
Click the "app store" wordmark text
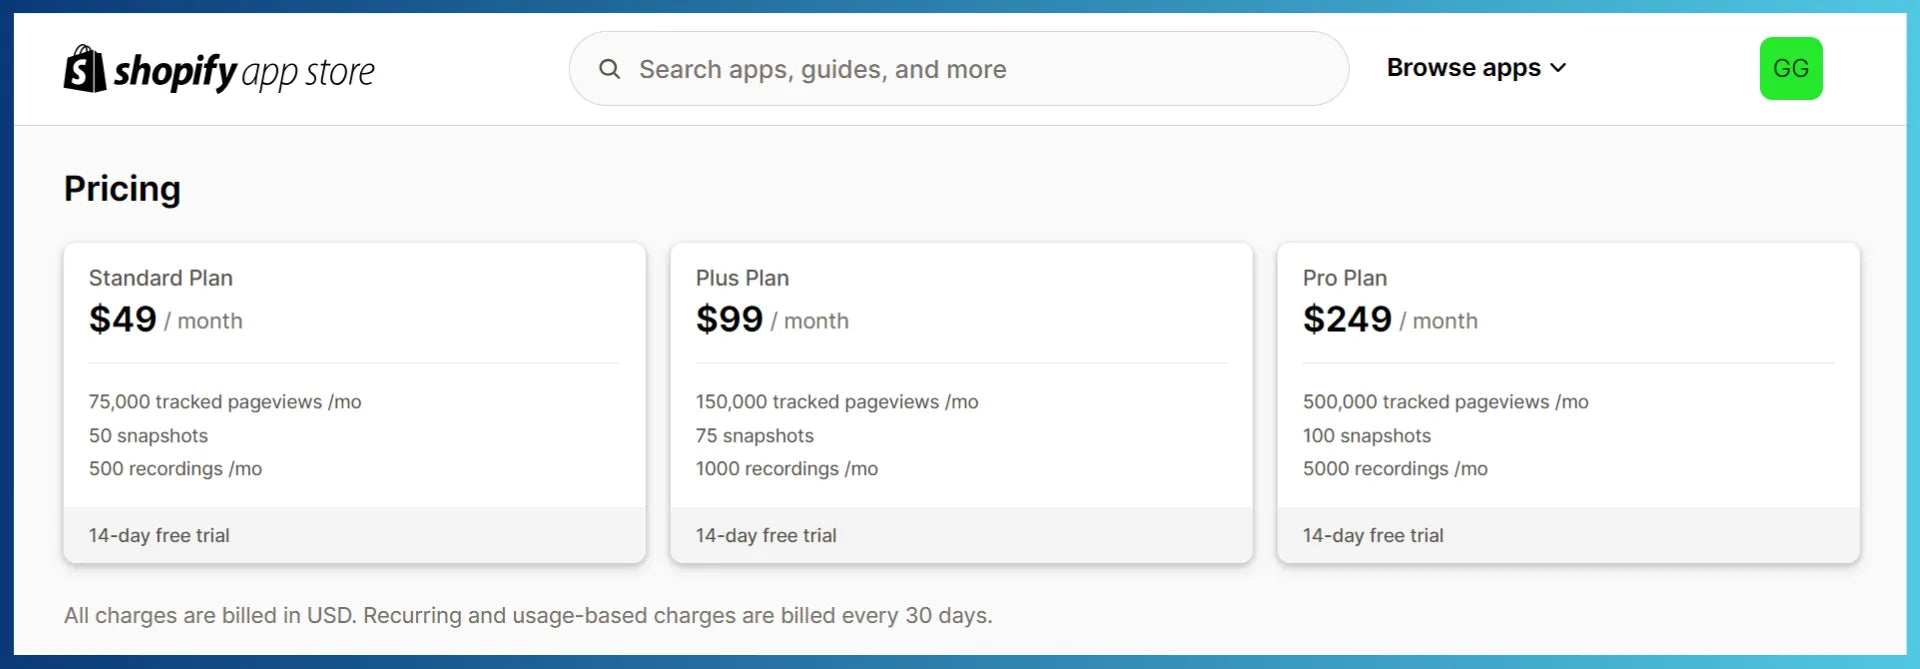[x=308, y=72]
